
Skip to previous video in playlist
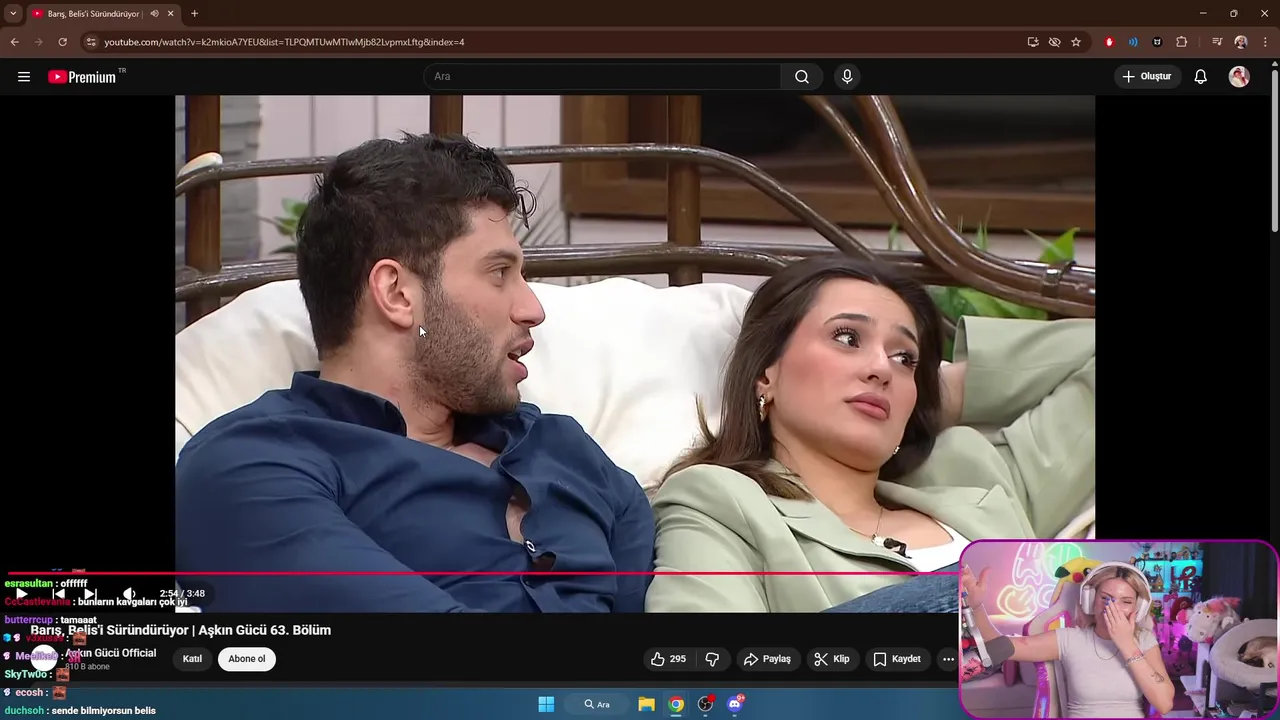point(59,594)
